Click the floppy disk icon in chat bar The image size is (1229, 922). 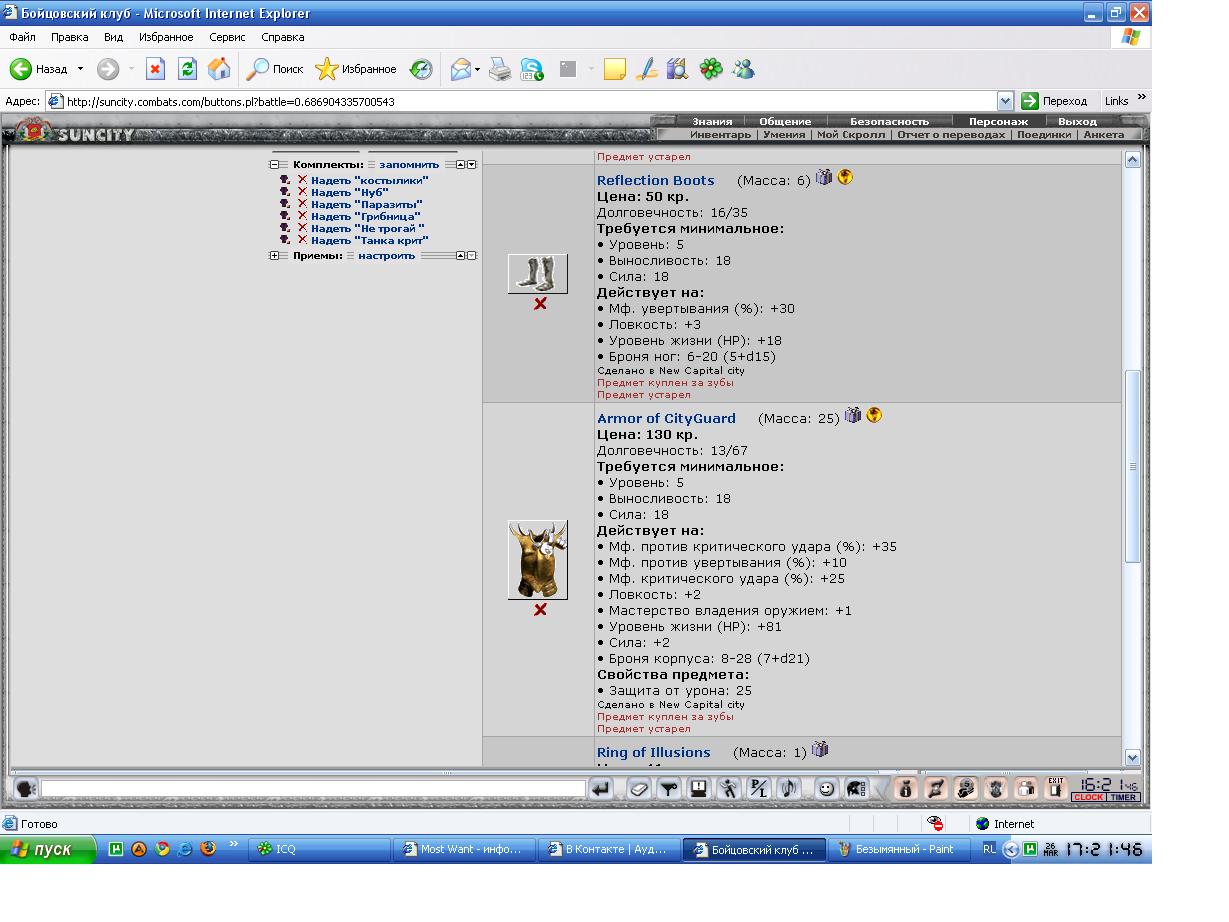point(699,789)
